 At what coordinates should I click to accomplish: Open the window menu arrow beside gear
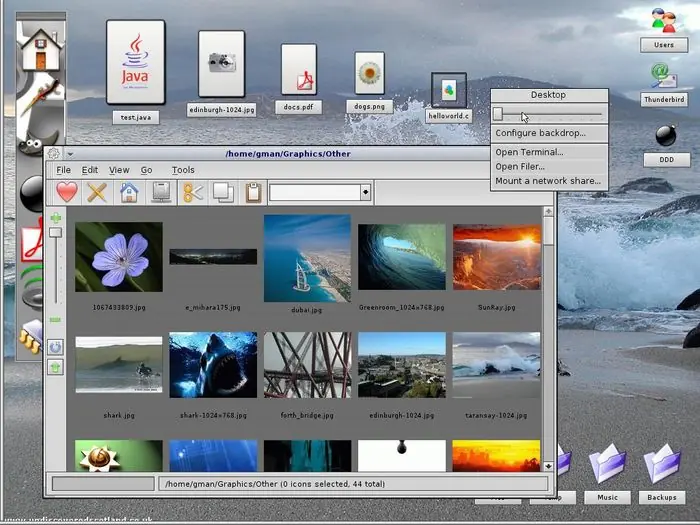coord(70,153)
